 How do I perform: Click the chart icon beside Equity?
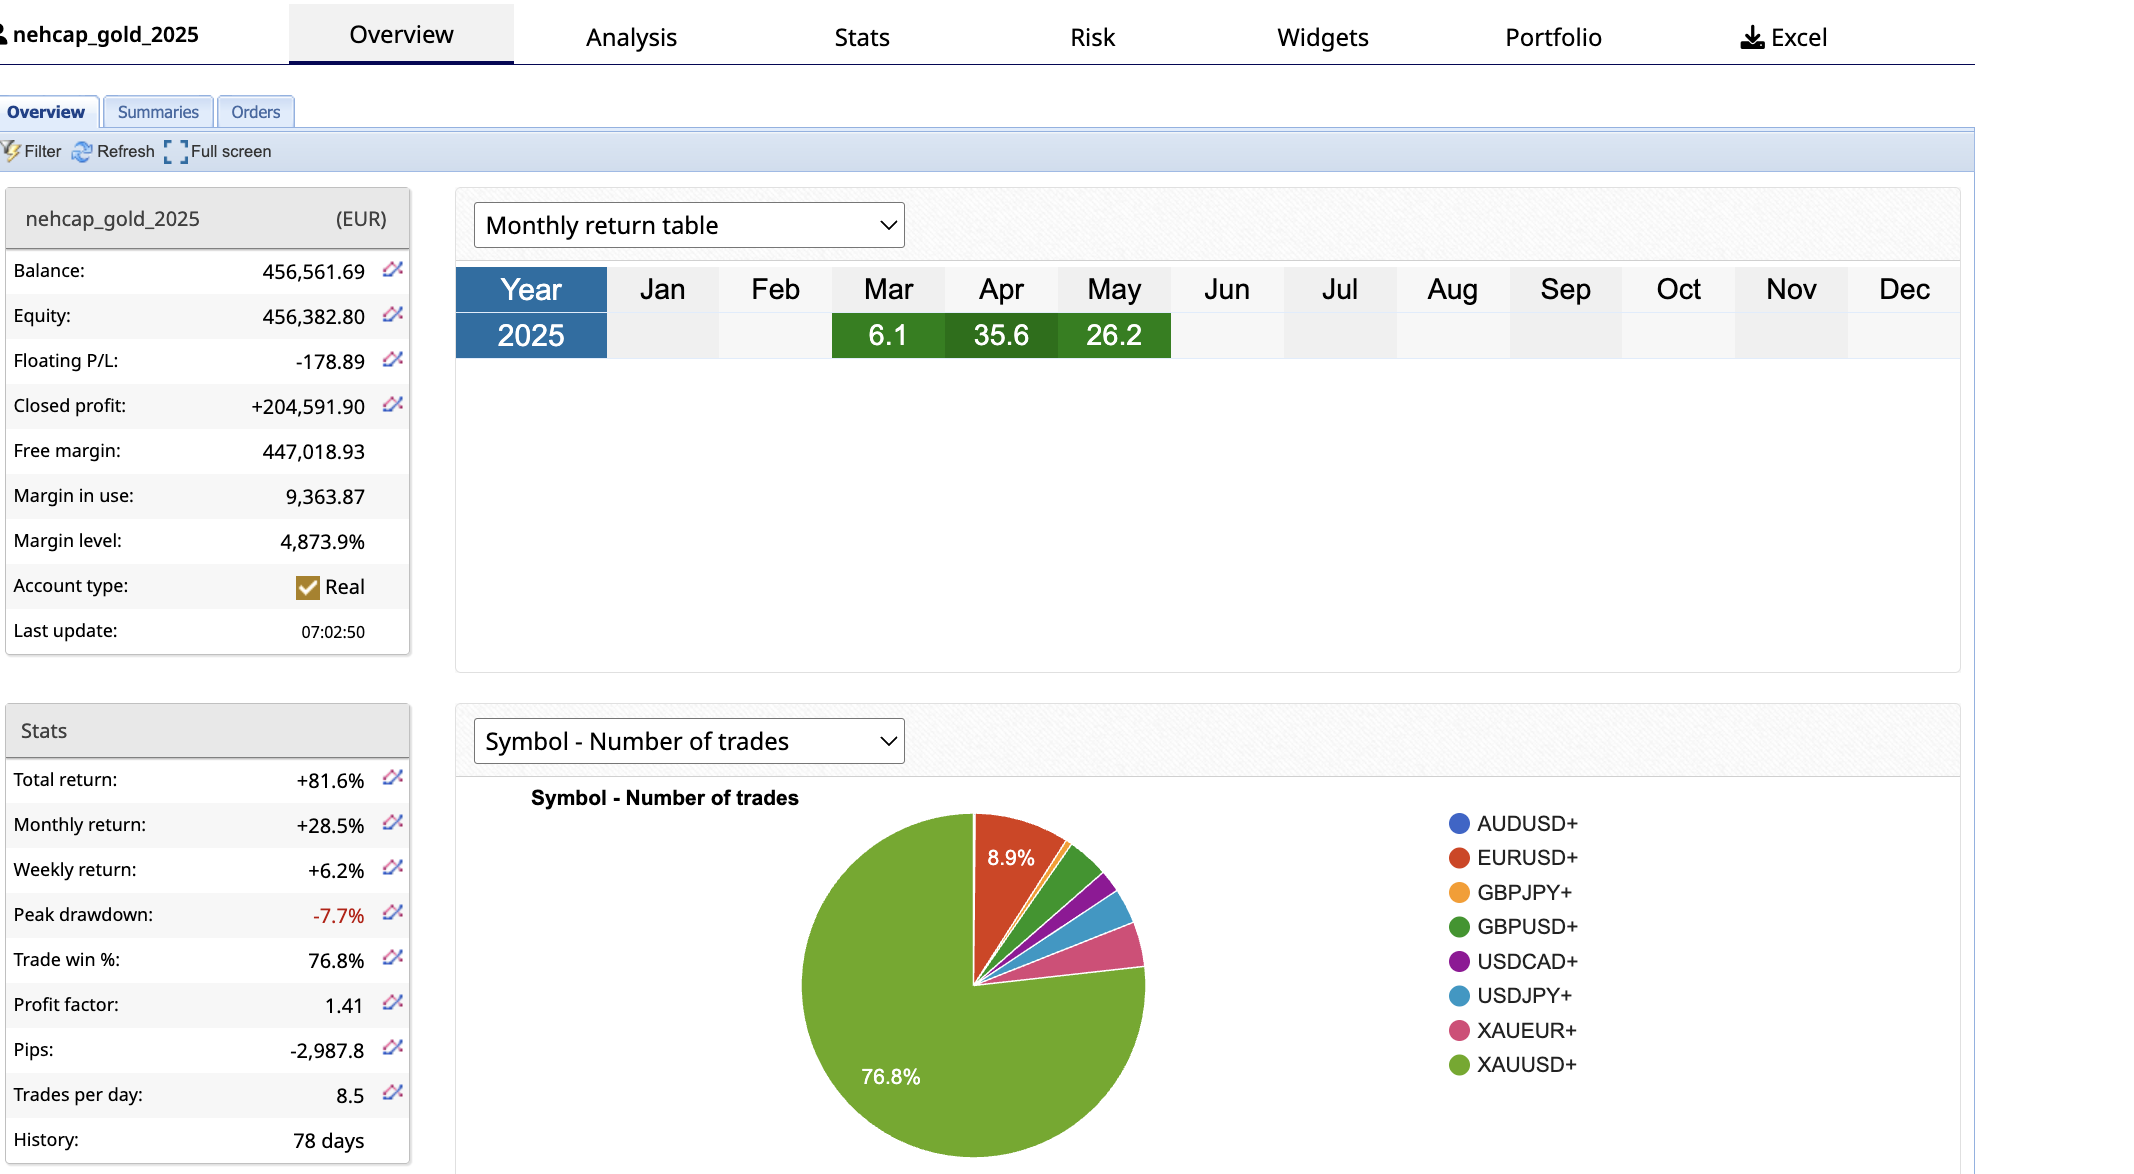[392, 315]
